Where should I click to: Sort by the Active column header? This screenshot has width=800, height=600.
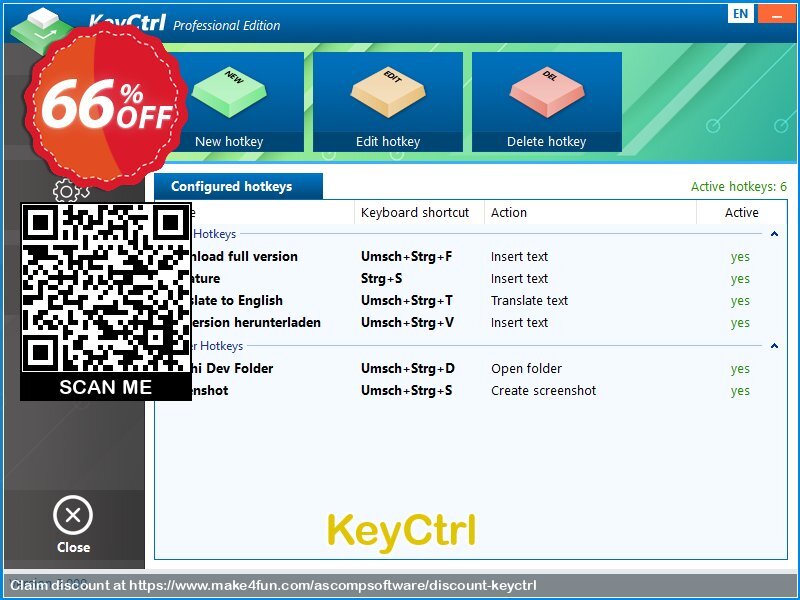pos(741,212)
